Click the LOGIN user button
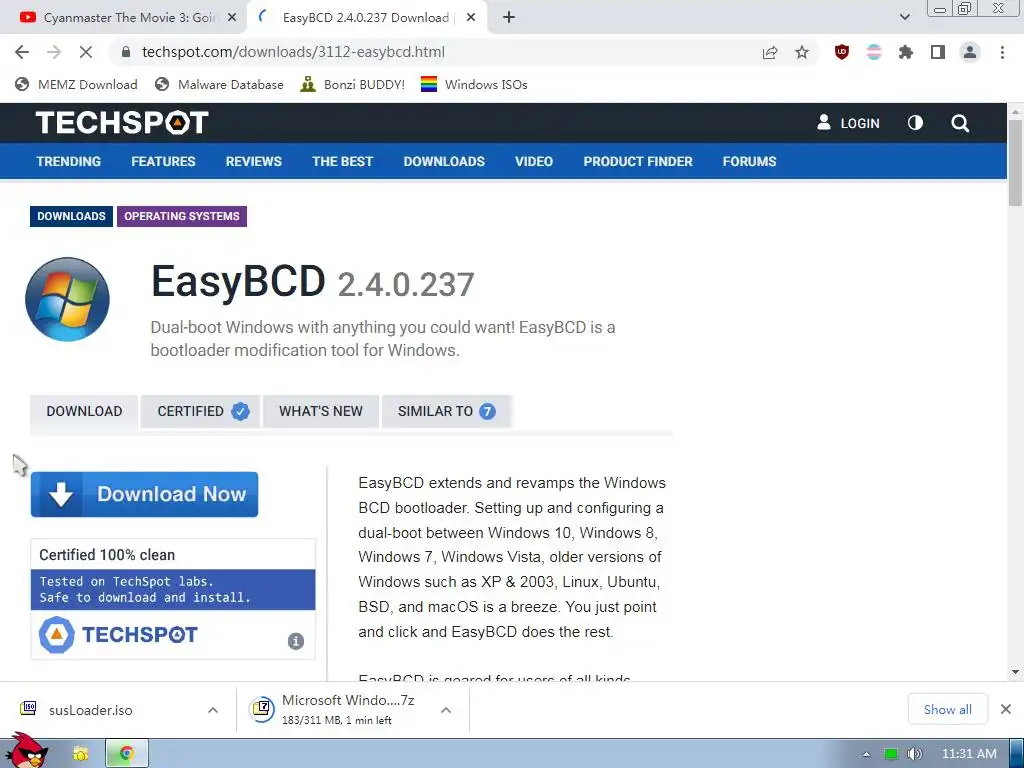1024x768 pixels. coord(848,123)
